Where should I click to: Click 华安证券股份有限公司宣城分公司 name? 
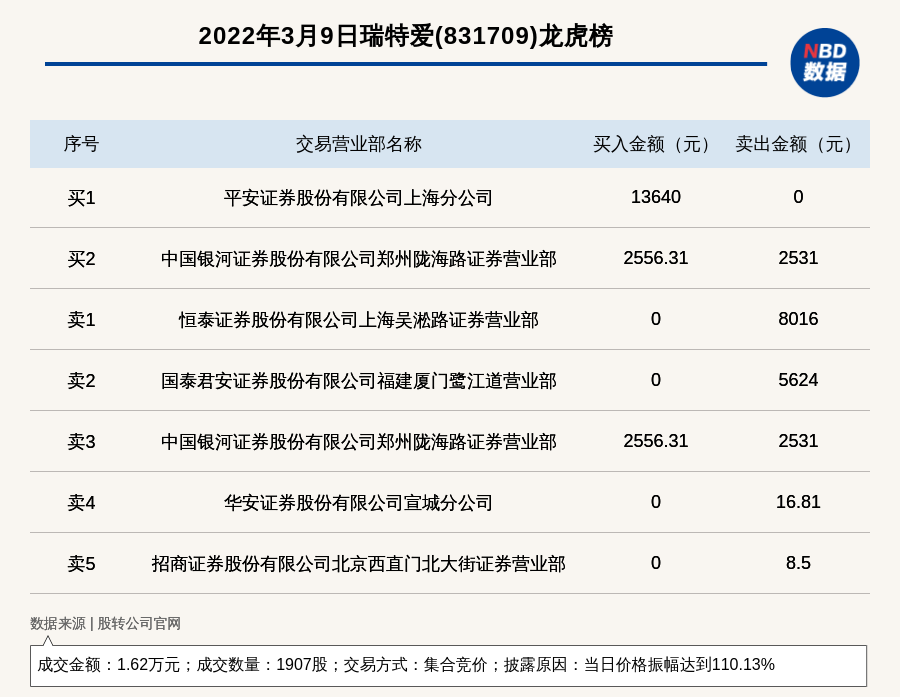(x=358, y=503)
